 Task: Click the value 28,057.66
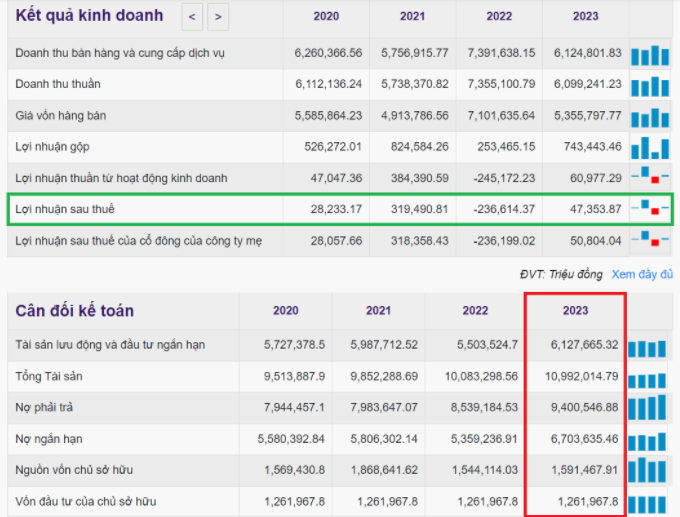coord(336,241)
